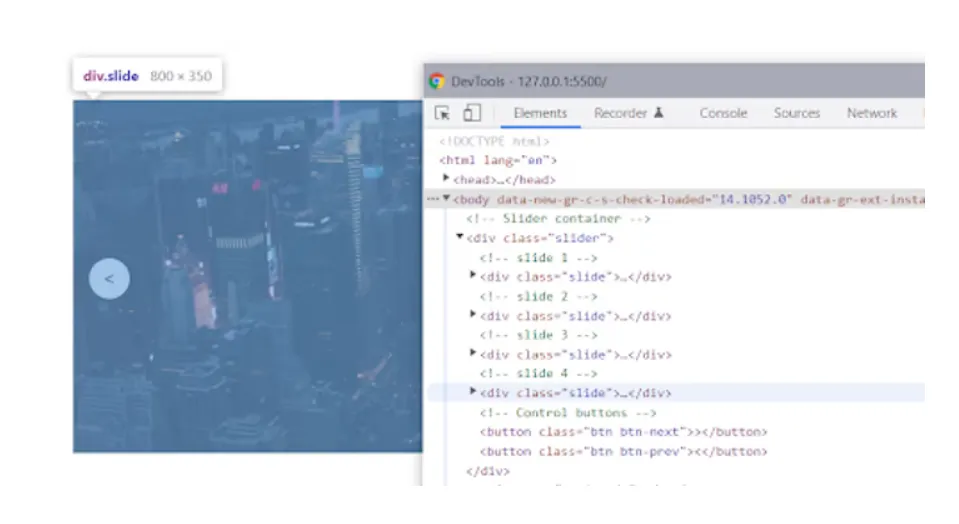
Task: Open the Network tab
Action: (872, 113)
